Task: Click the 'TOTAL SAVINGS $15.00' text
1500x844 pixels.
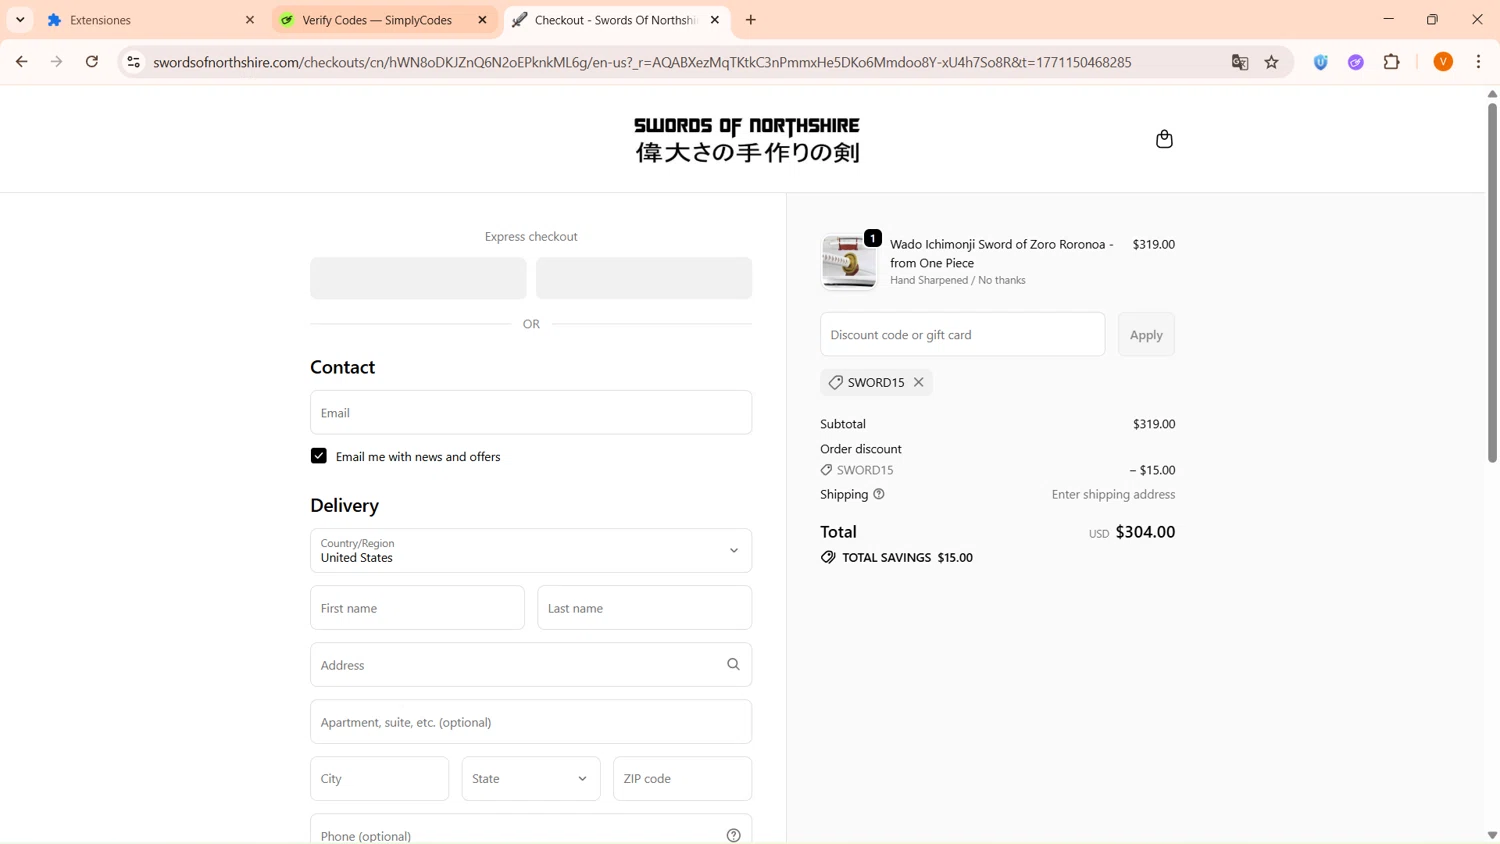Action: [907, 557]
